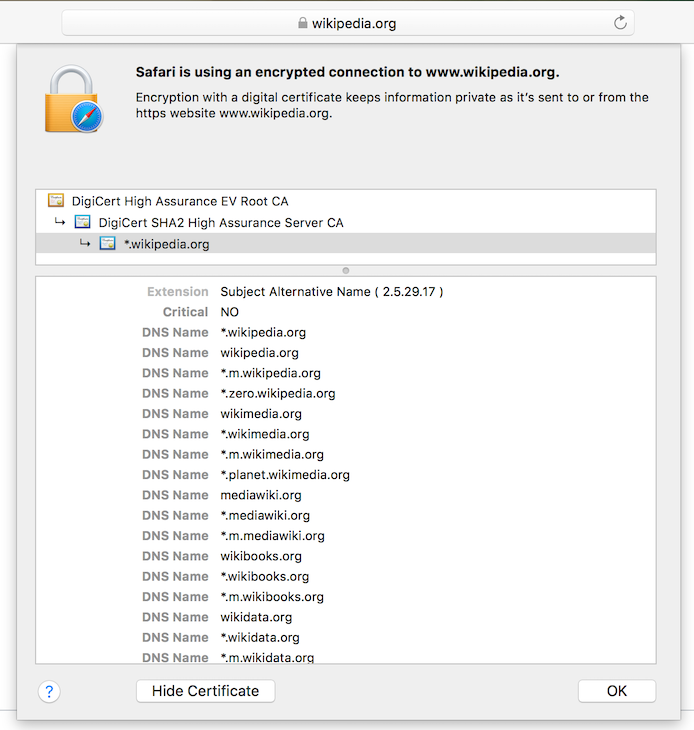
Task: Click DNS name *.planet.wikimedia.org
Action: pos(285,475)
